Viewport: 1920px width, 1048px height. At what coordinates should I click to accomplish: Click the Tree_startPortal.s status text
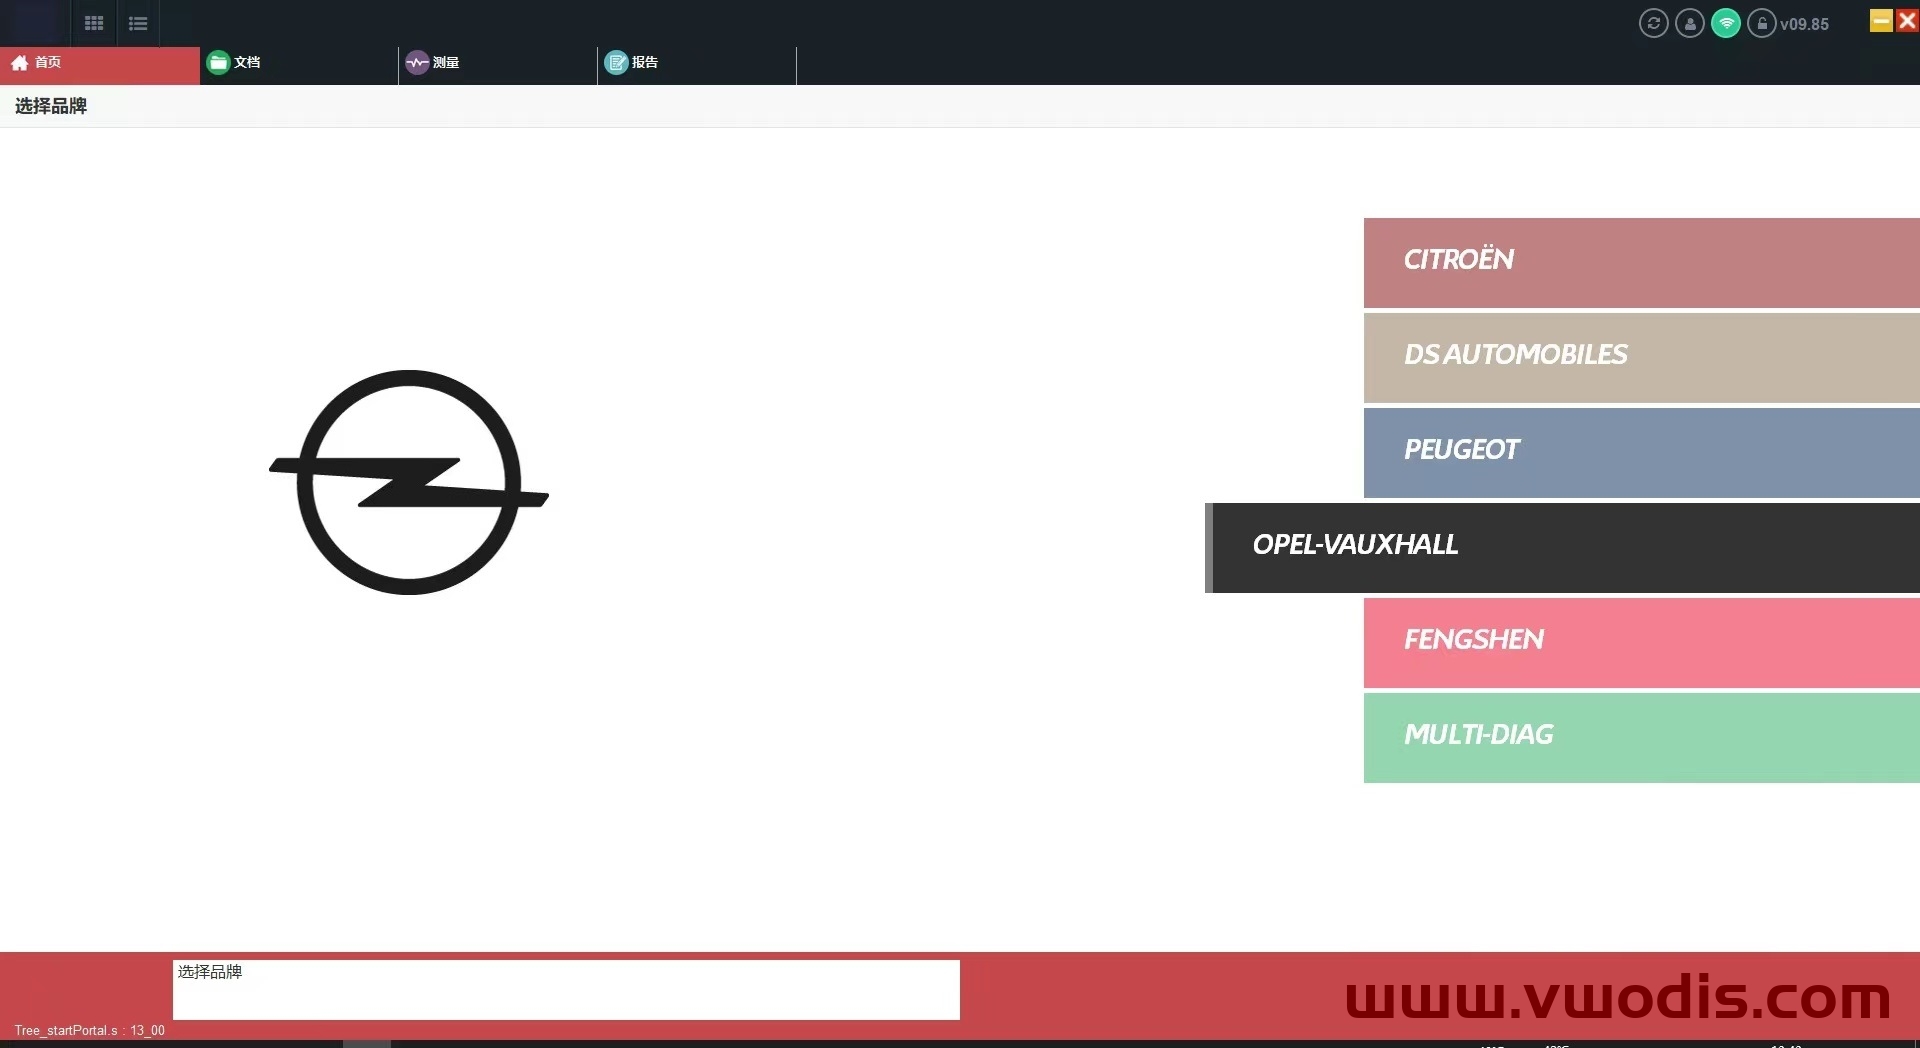click(x=89, y=1030)
